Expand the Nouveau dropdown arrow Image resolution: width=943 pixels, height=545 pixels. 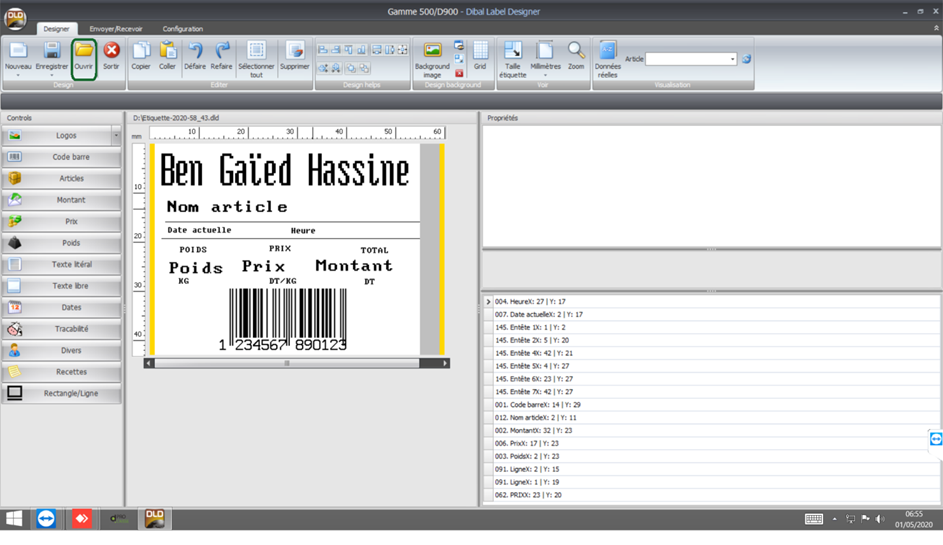click(18, 75)
